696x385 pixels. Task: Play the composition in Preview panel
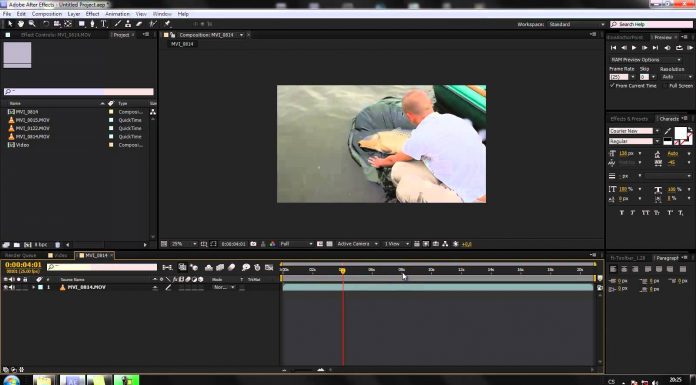click(x=634, y=48)
